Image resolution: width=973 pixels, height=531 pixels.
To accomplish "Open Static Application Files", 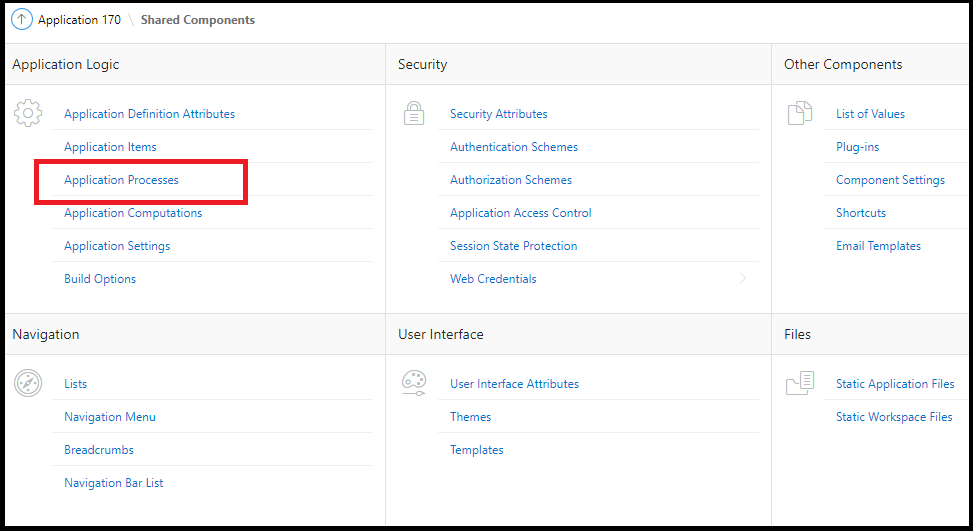I will pyautogui.click(x=895, y=384).
